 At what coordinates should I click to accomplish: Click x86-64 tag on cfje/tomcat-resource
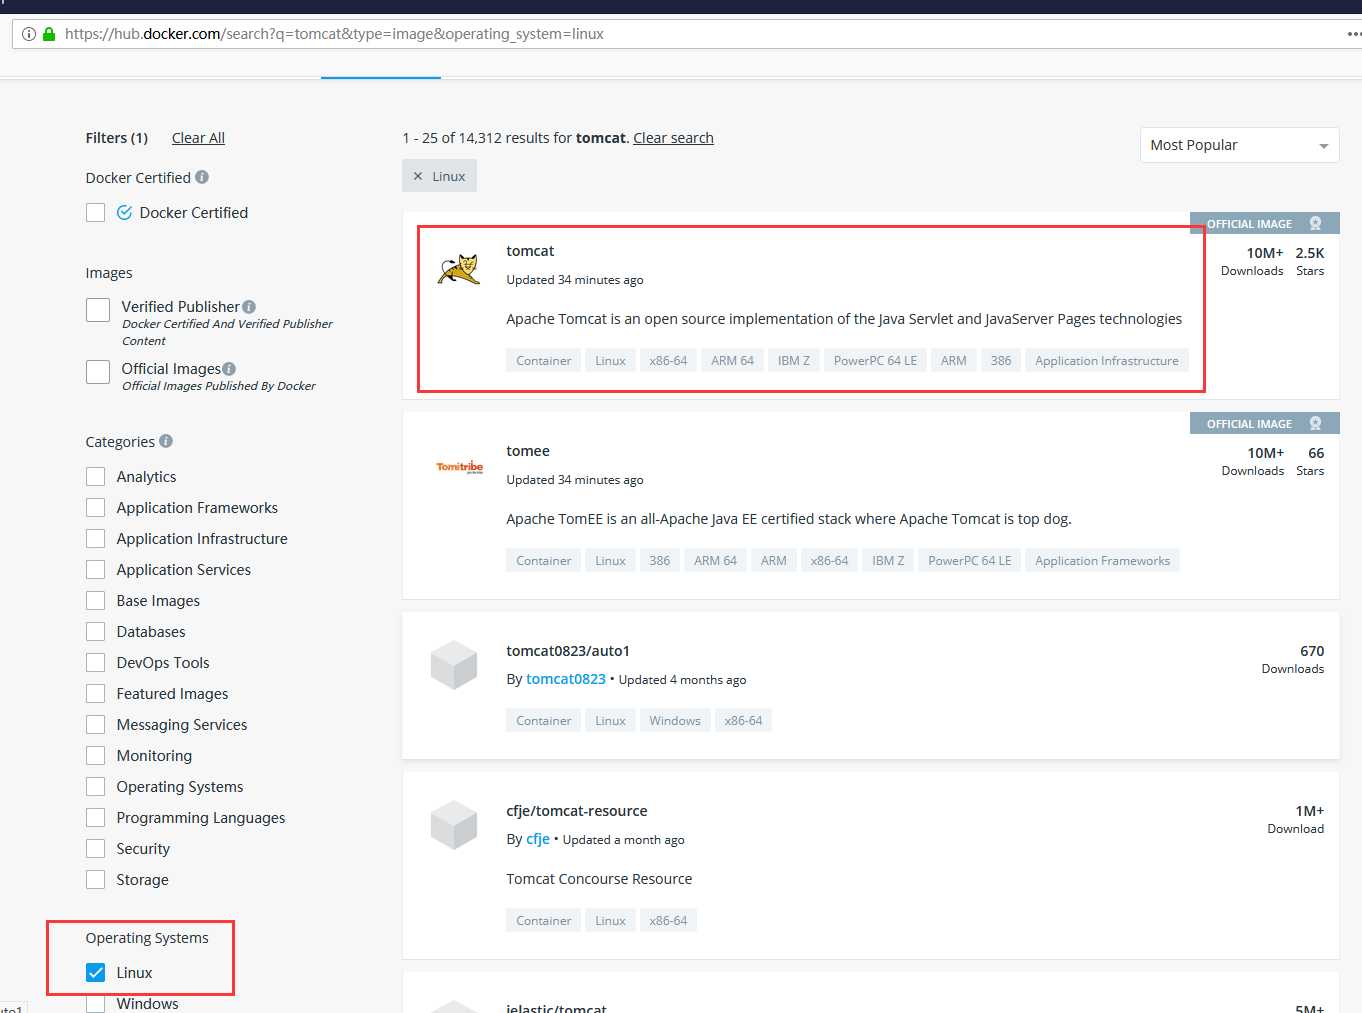(668, 921)
